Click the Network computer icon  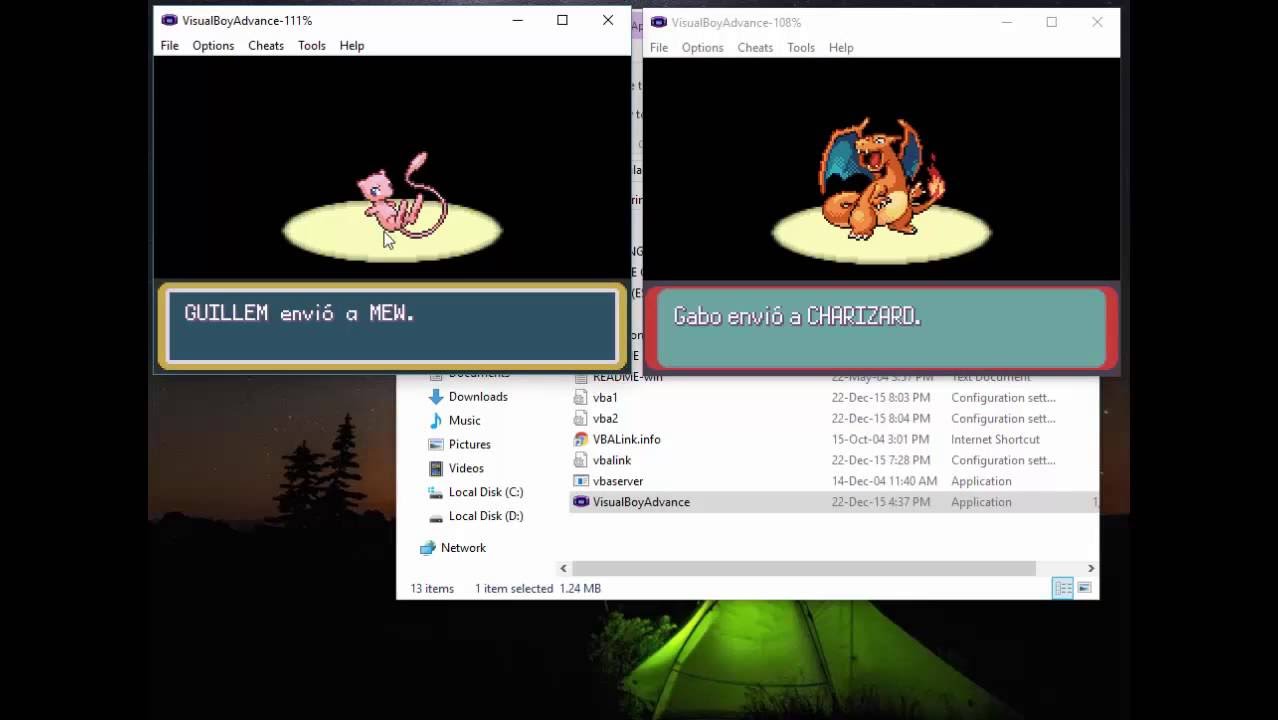[428, 548]
